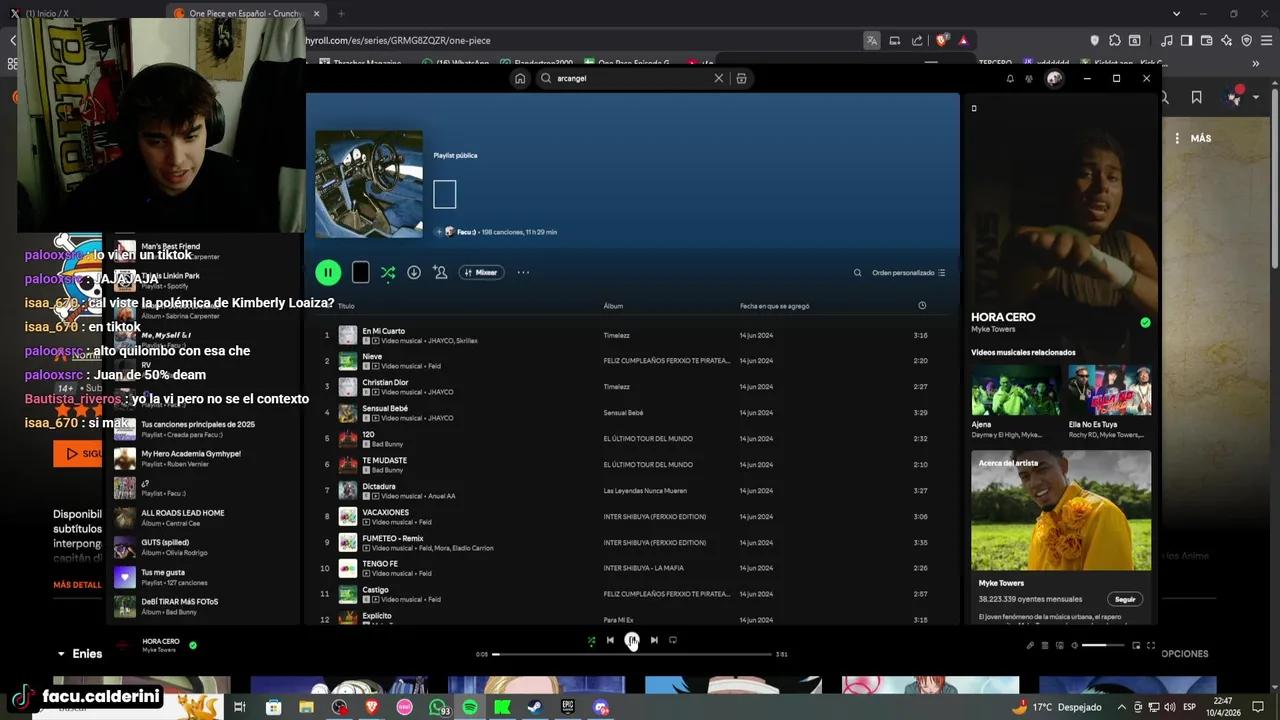Open the play queue icon

(x=1045, y=645)
